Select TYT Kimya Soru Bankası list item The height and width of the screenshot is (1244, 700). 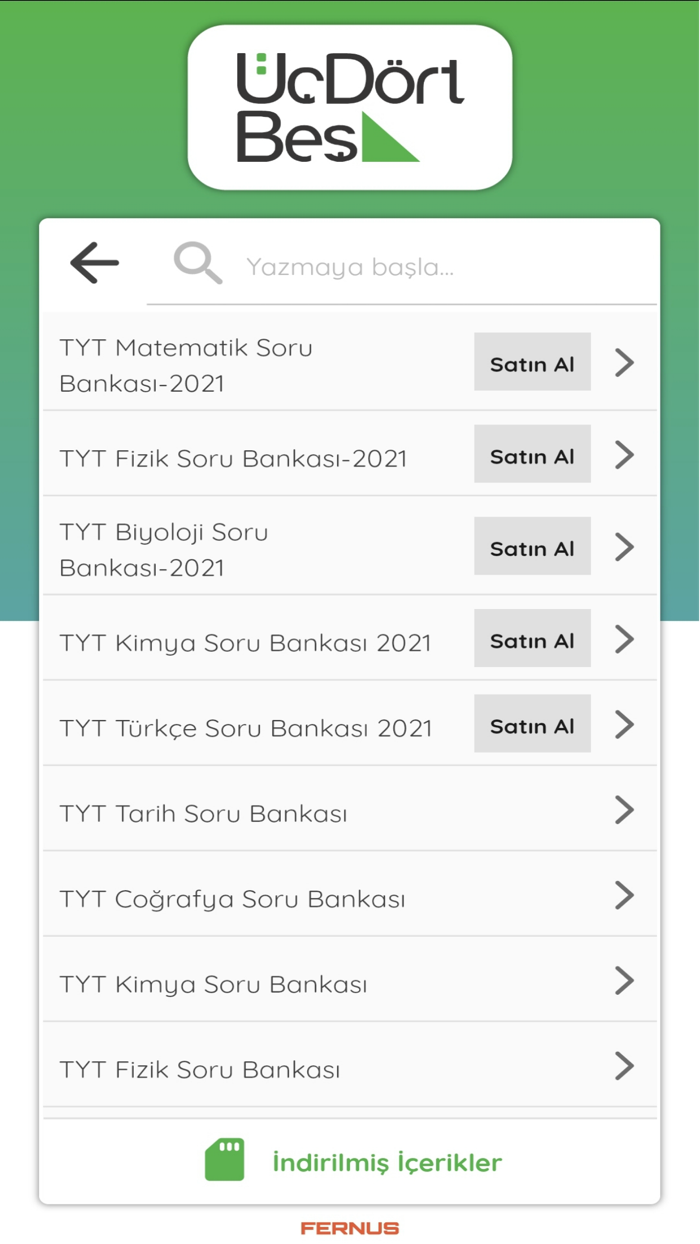pyautogui.click(x=350, y=979)
